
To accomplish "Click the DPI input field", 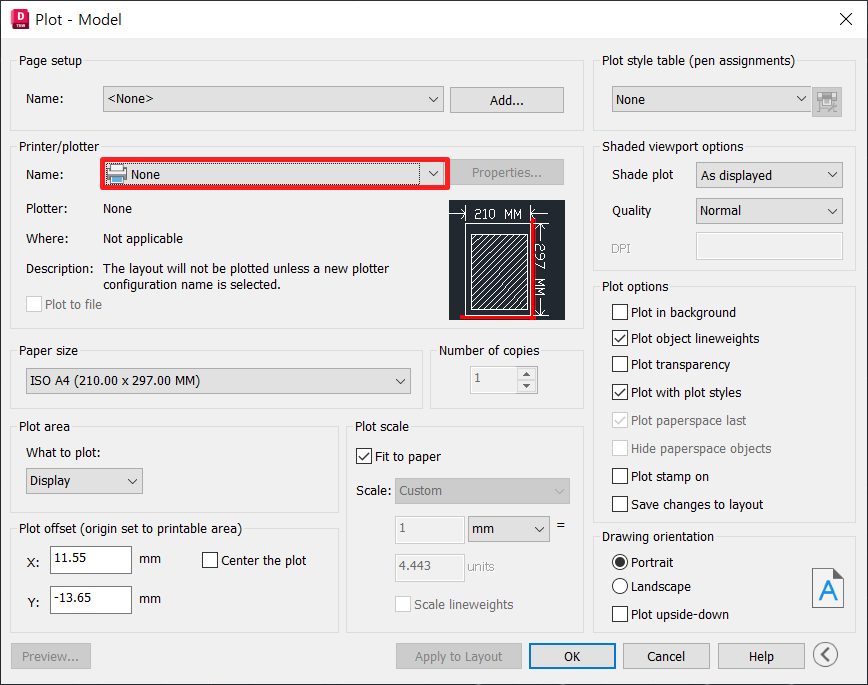I will (769, 246).
